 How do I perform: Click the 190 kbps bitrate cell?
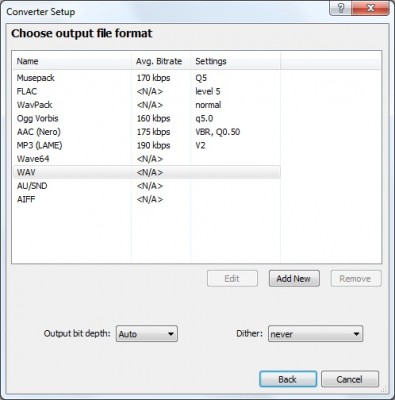[154, 145]
